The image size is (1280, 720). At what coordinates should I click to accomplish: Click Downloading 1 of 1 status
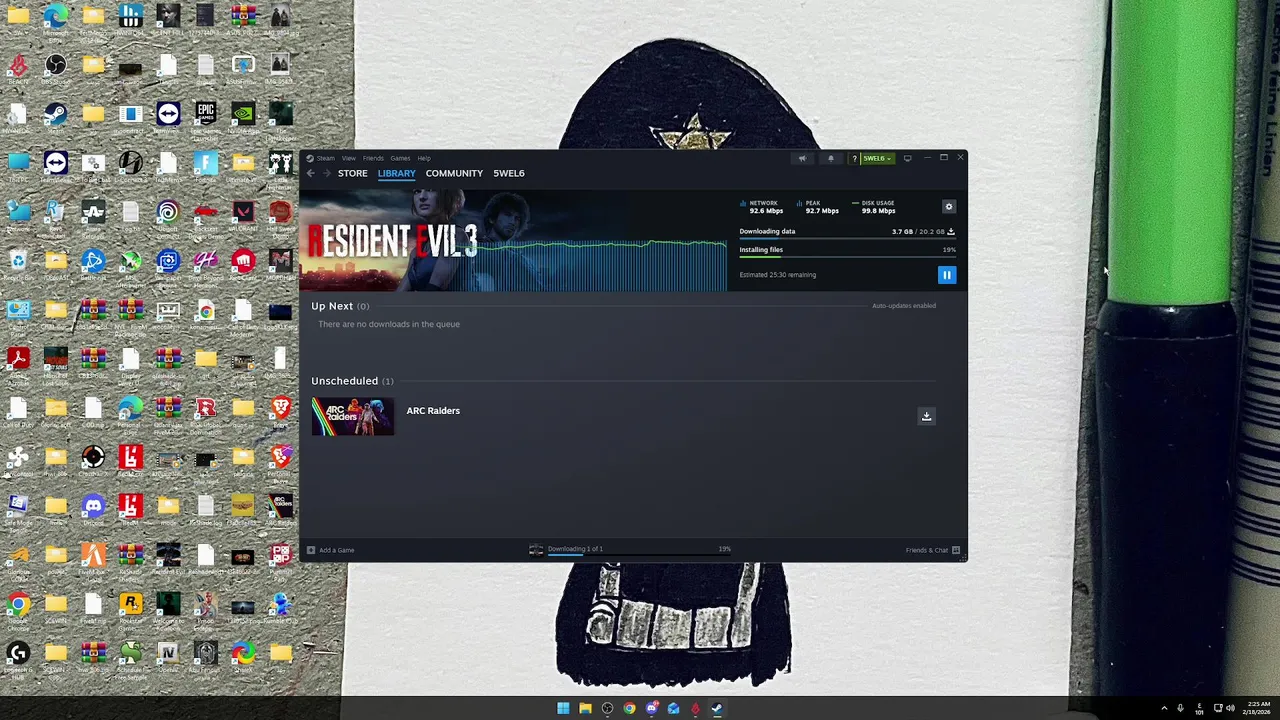[575, 548]
